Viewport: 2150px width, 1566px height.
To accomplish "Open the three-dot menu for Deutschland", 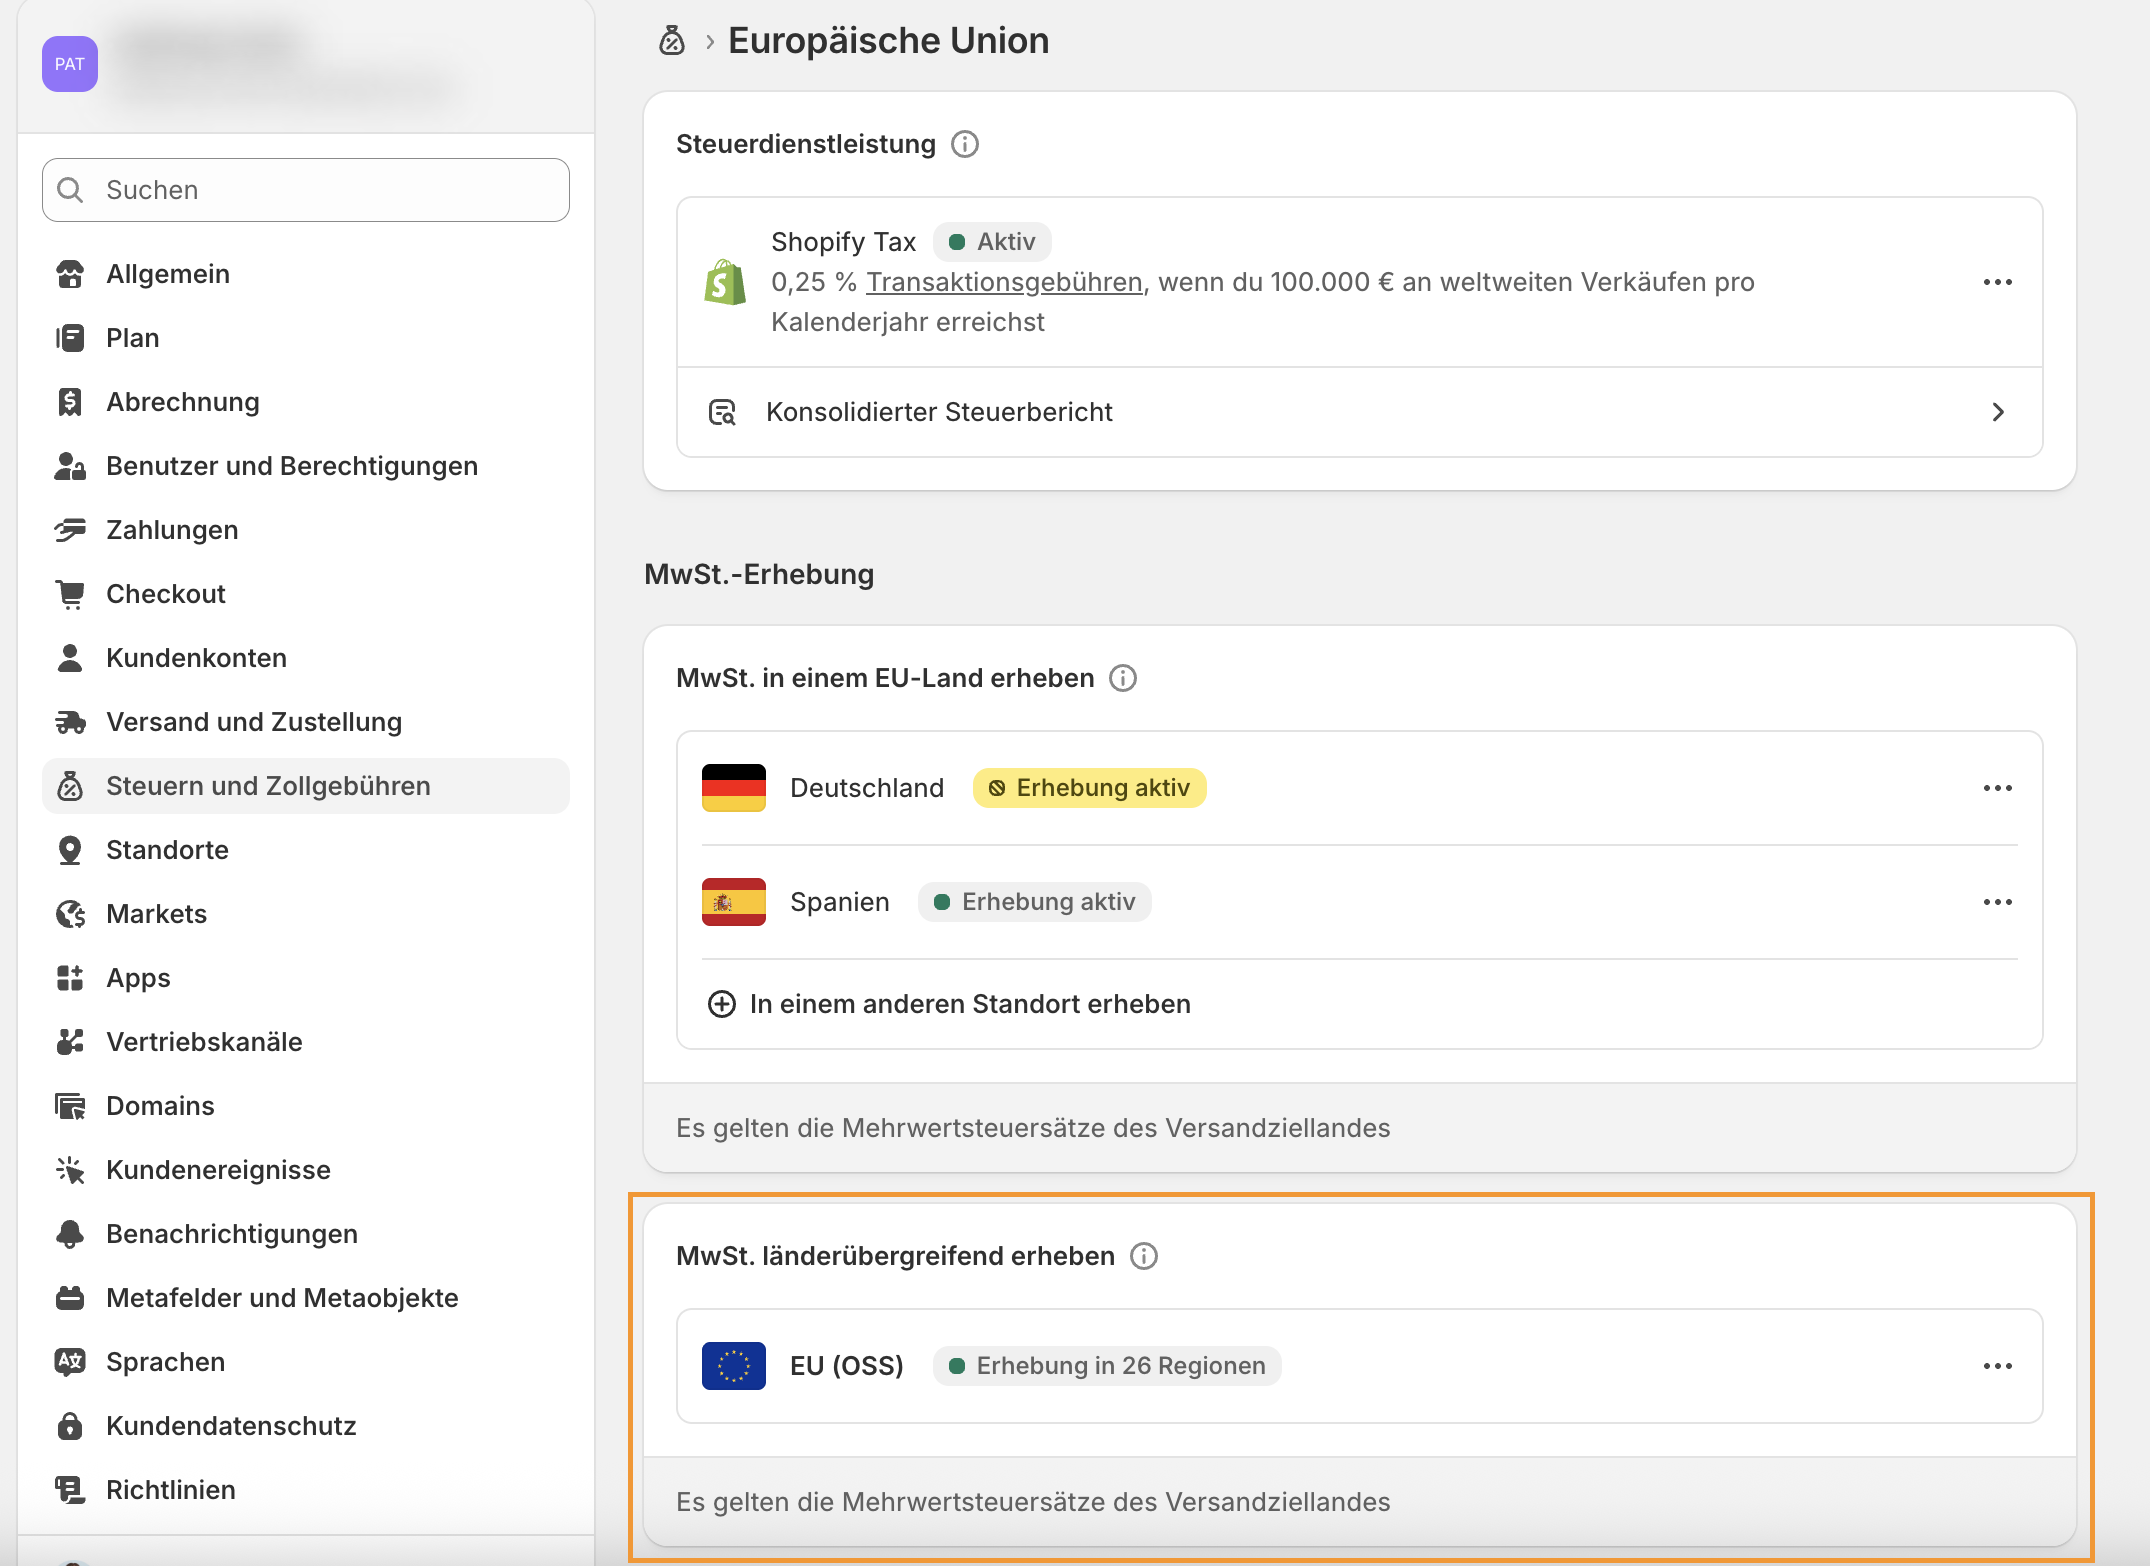I will 1997,788.
